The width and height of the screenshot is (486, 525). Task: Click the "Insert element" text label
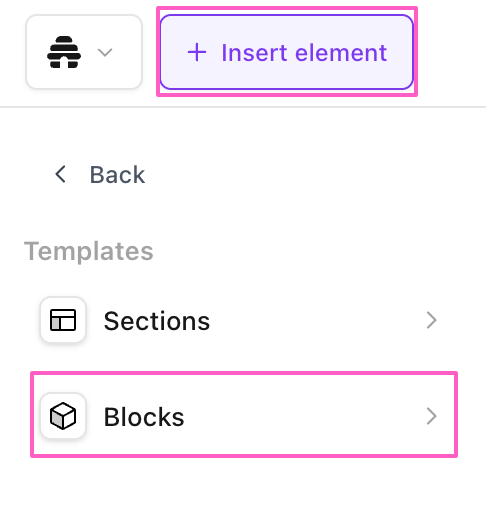tap(304, 53)
